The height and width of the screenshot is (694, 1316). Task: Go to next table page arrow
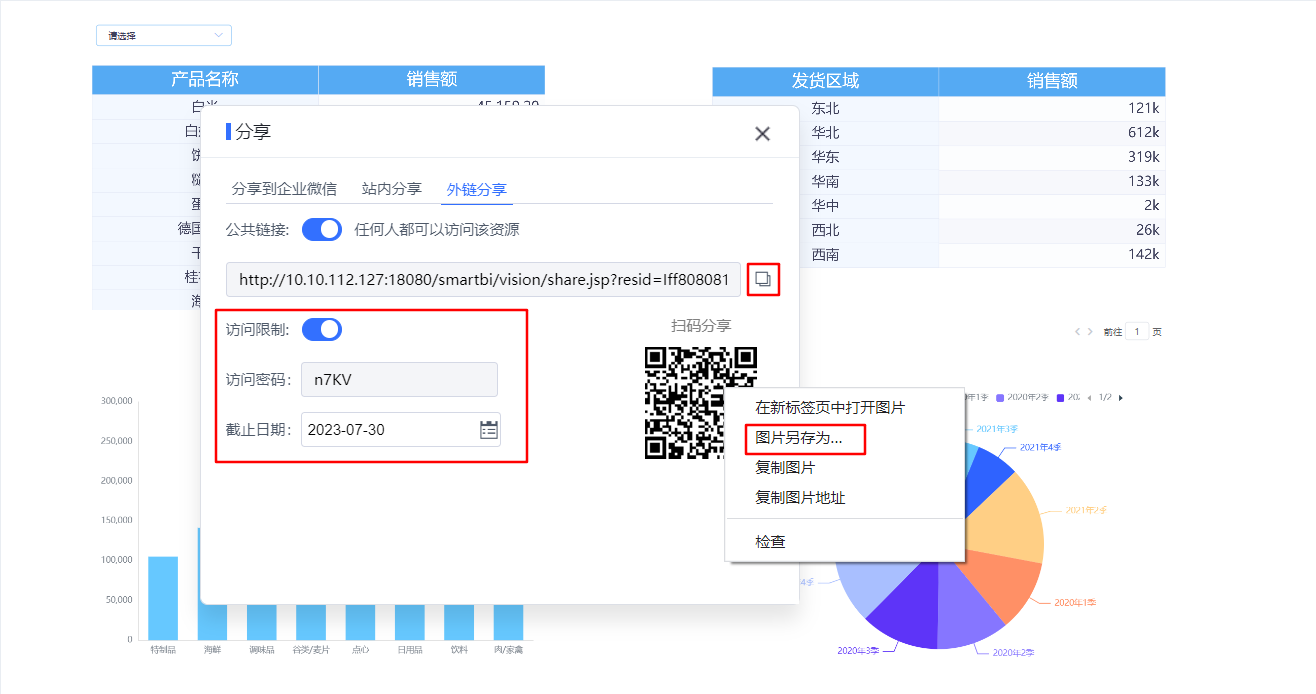(x=1090, y=331)
